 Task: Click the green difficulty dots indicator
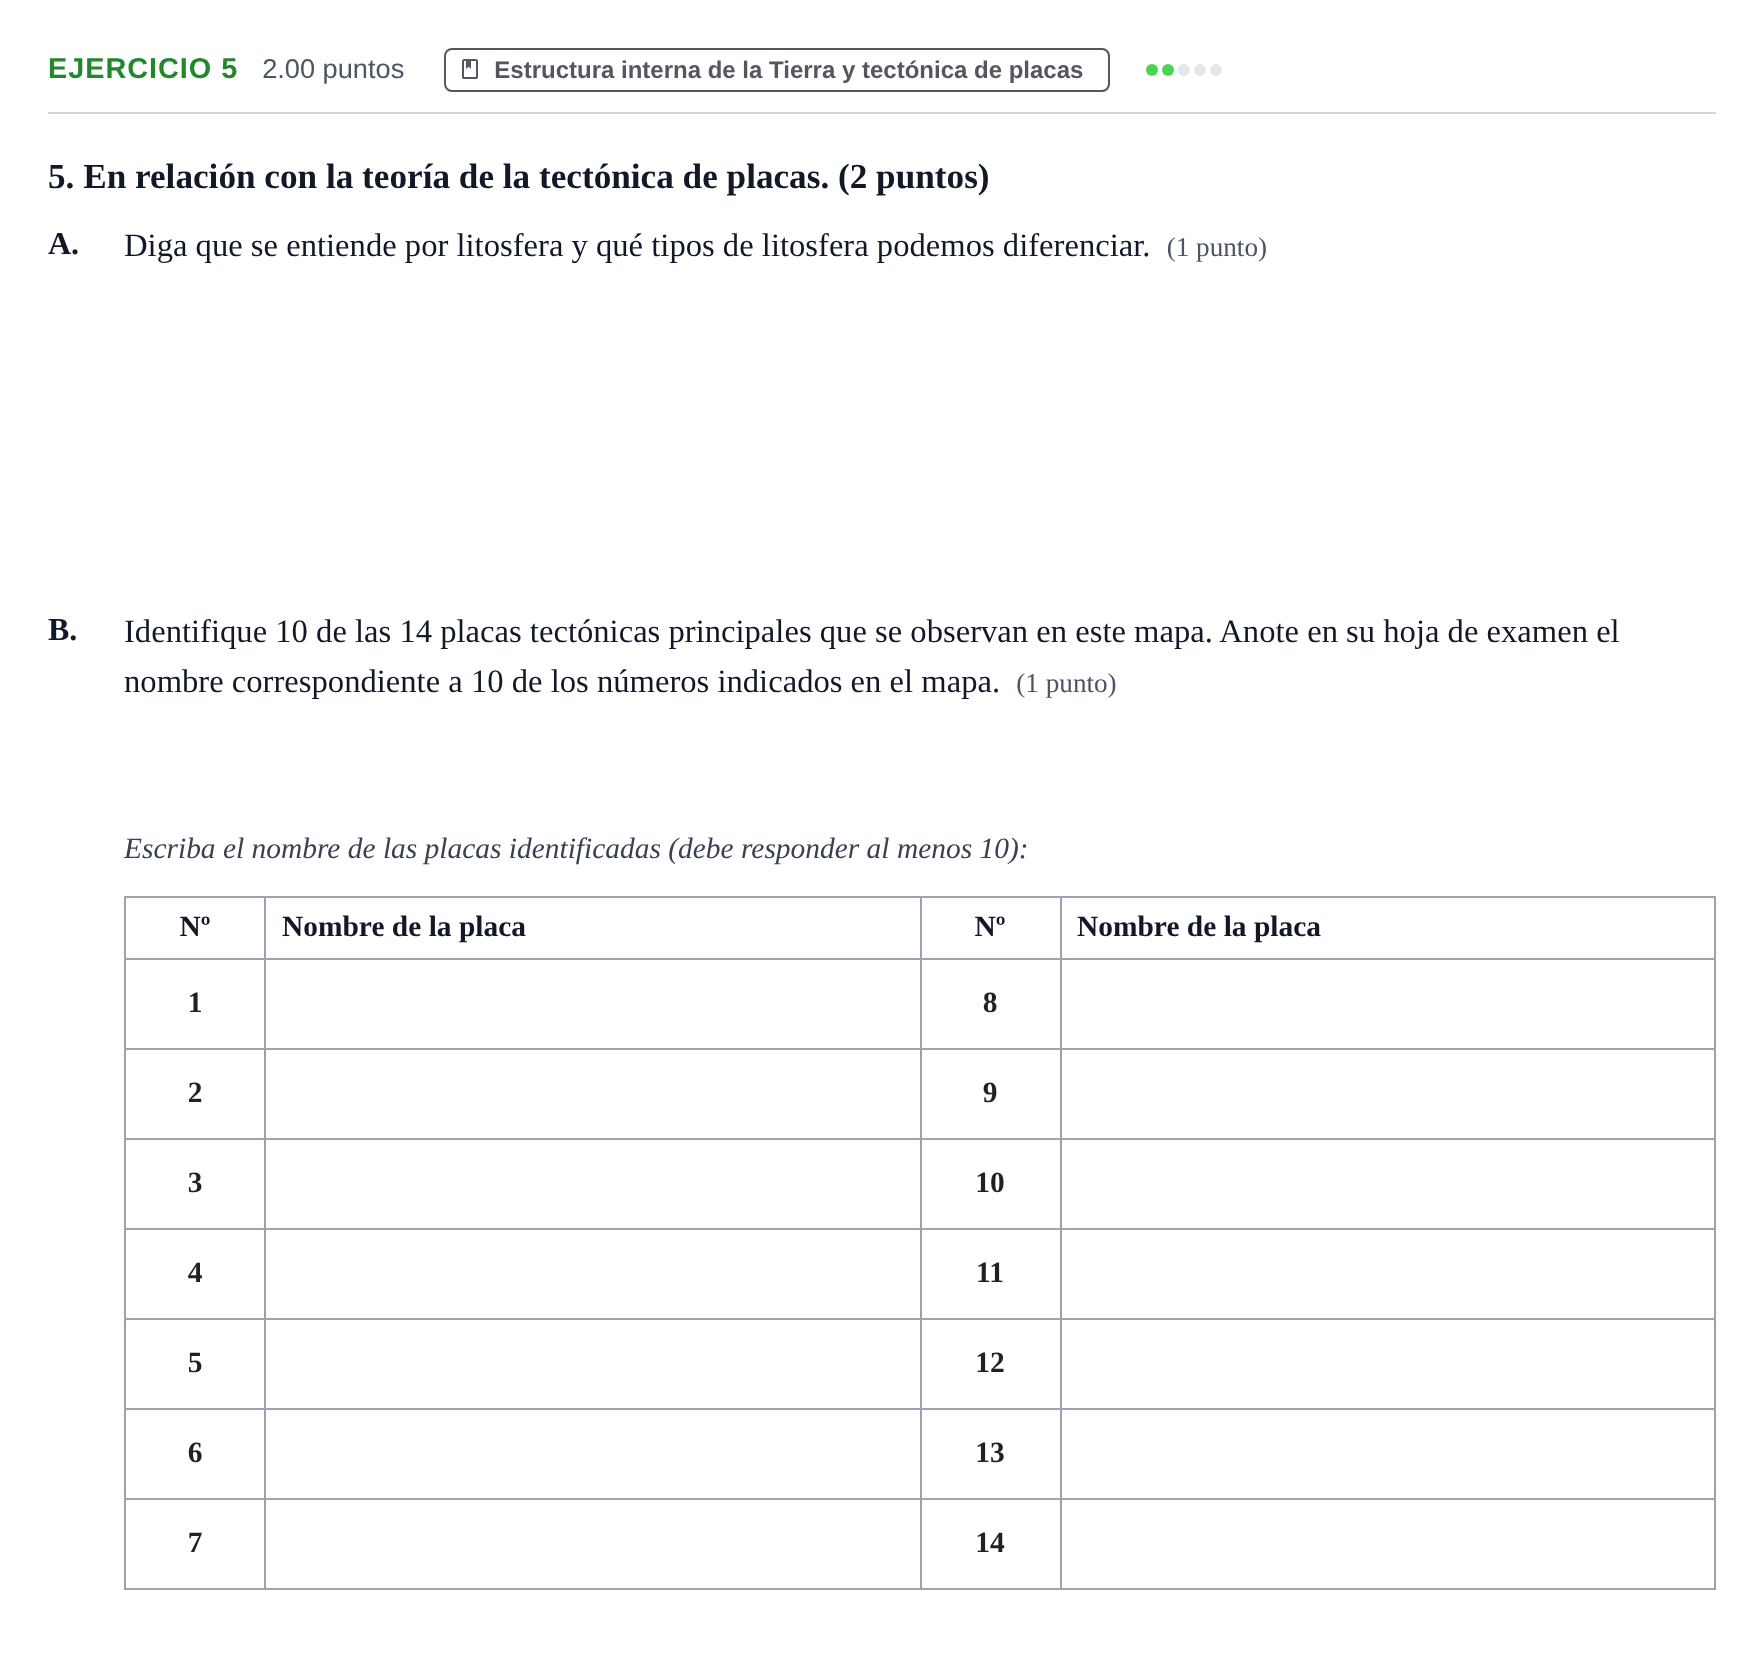click(x=1183, y=70)
